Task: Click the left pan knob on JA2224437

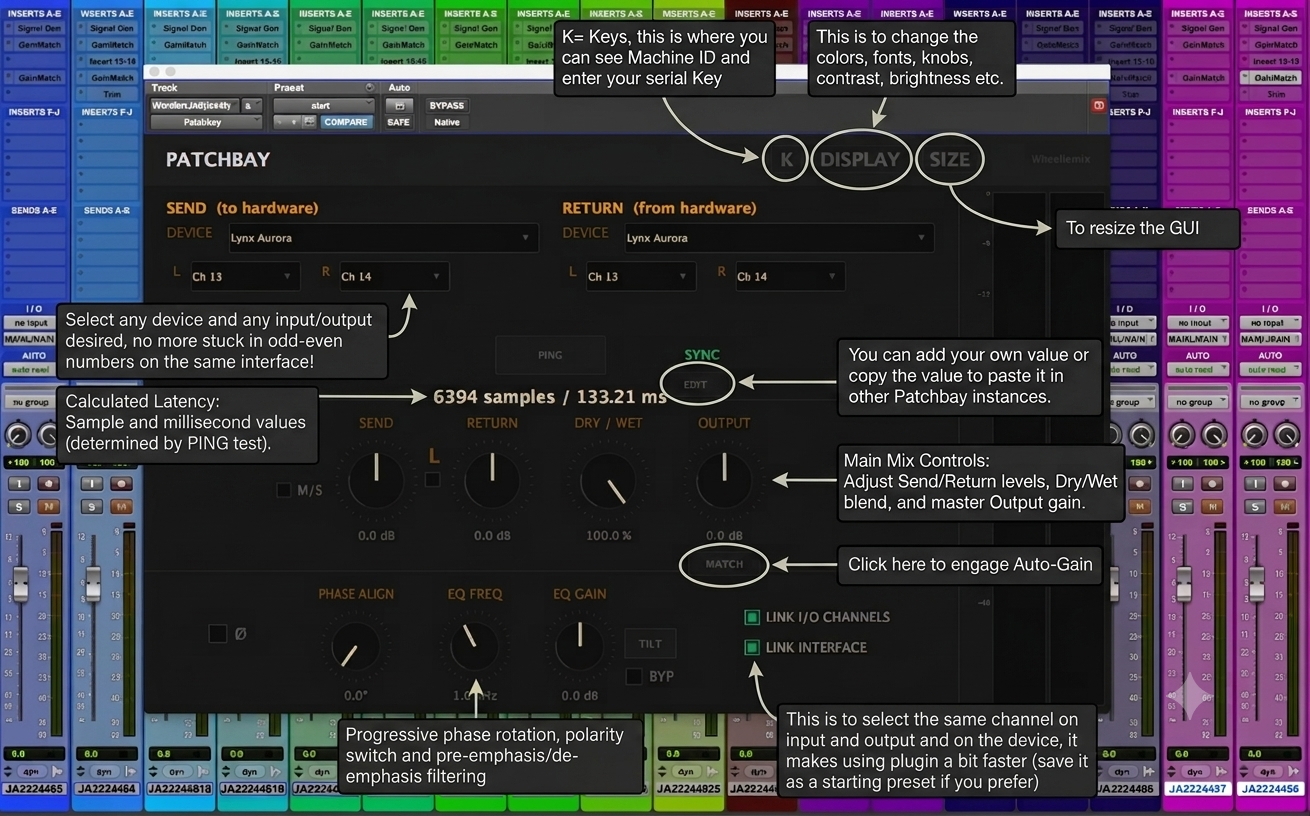Action: click(1183, 435)
